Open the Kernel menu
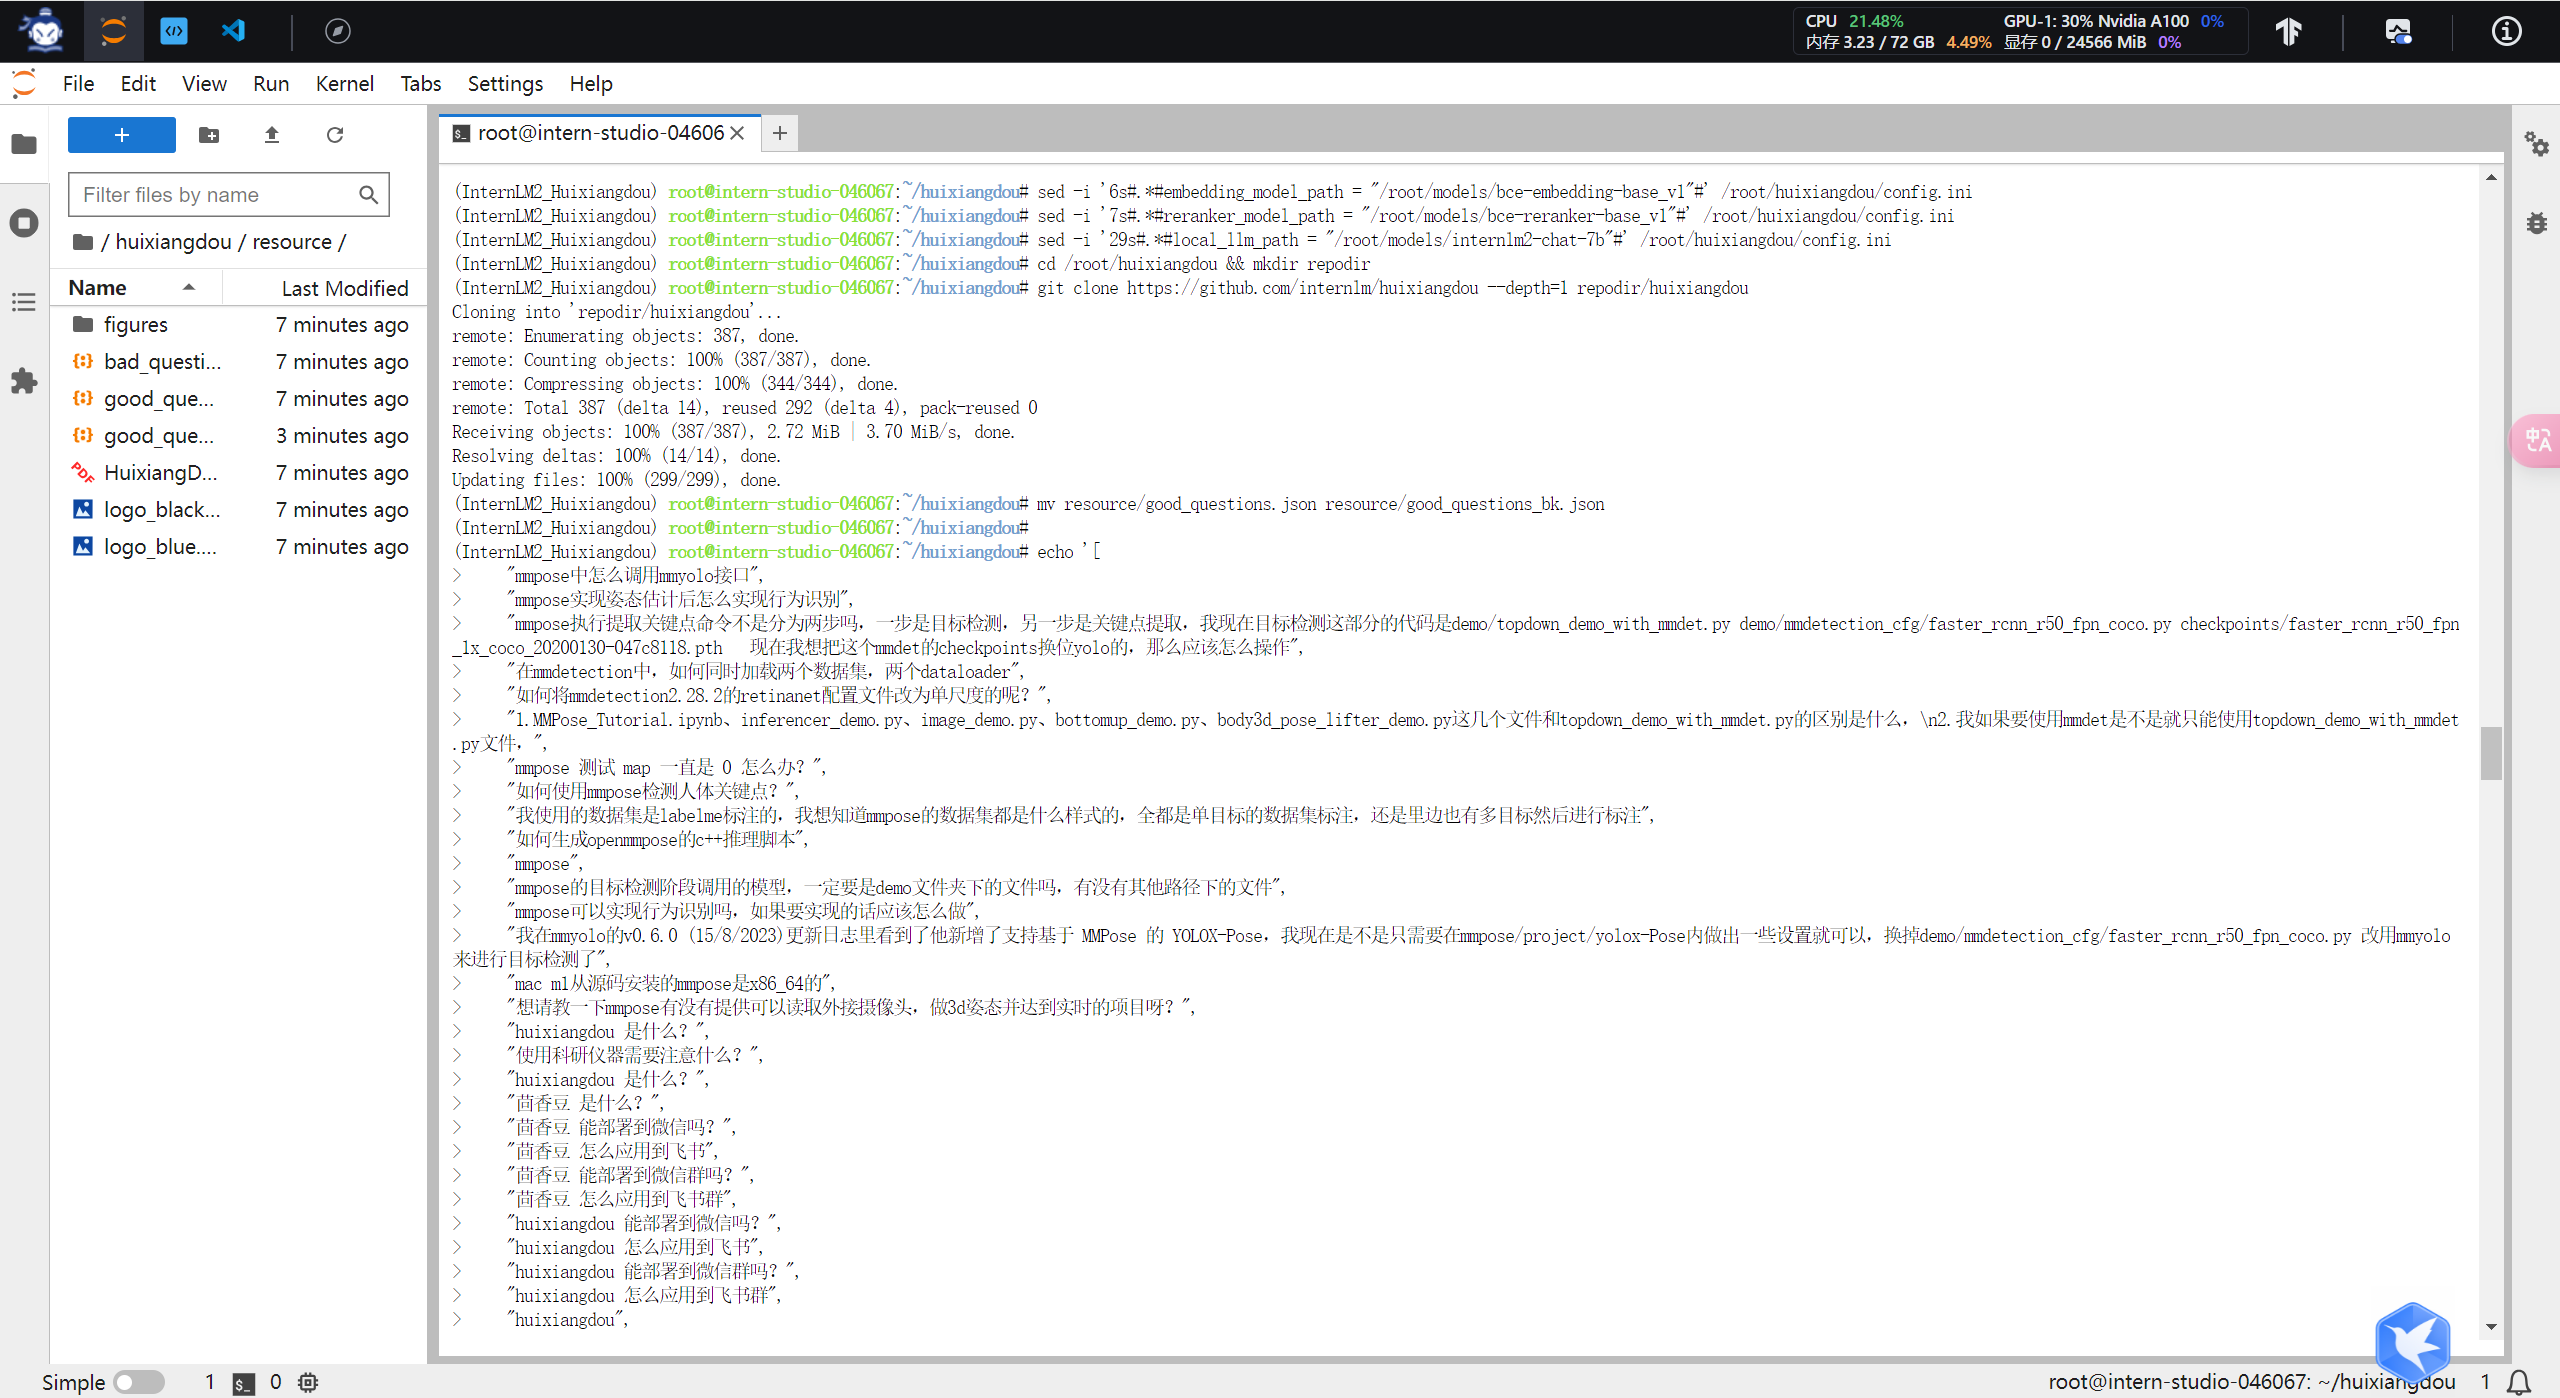Screen dimensions: 2560x1398 [x=344, y=84]
